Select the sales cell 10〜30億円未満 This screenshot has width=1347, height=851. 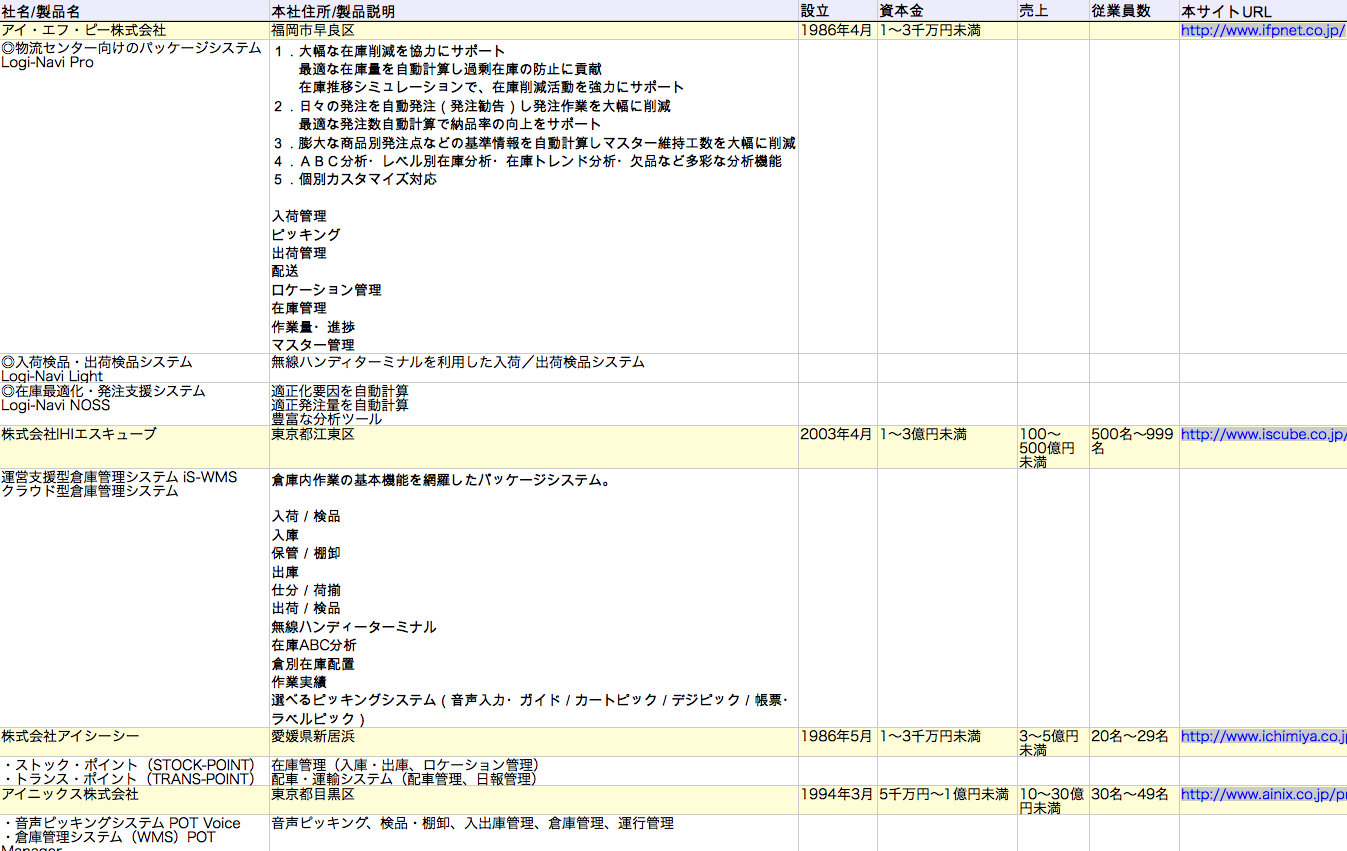point(1053,800)
